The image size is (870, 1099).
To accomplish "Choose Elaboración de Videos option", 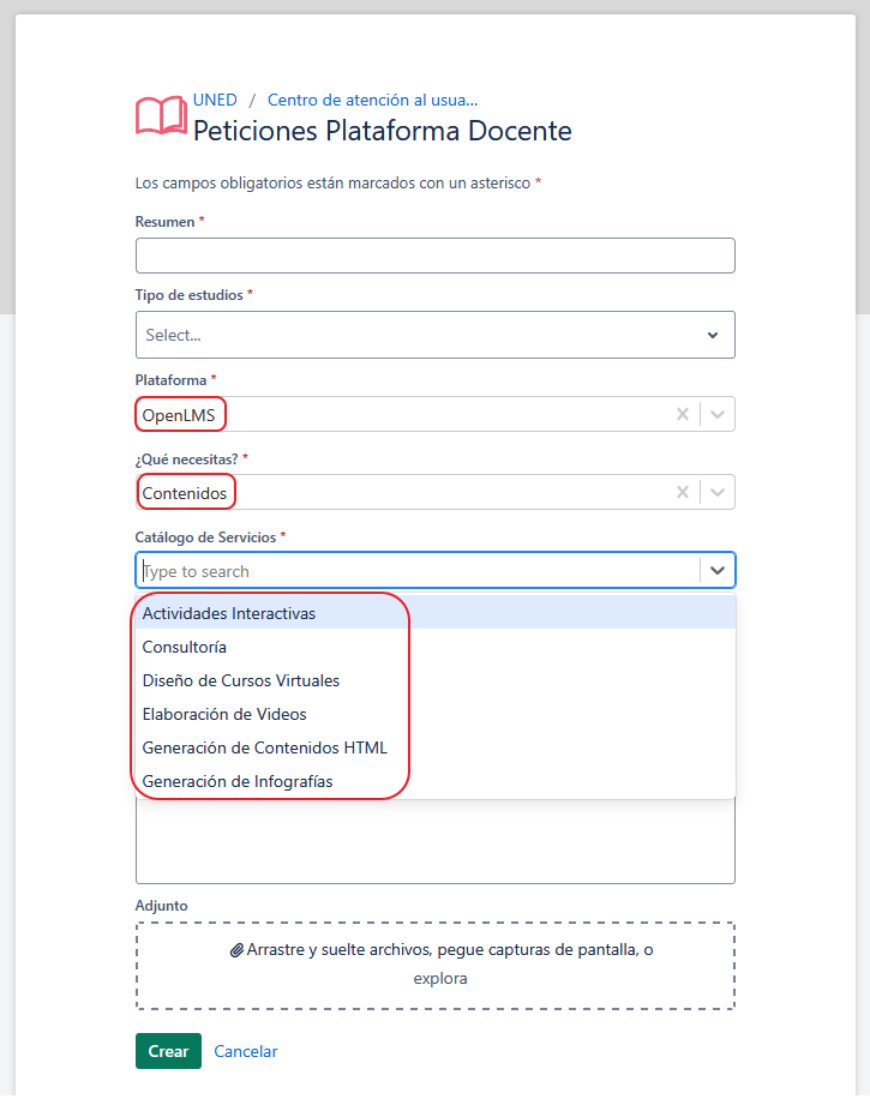I will click(435, 714).
